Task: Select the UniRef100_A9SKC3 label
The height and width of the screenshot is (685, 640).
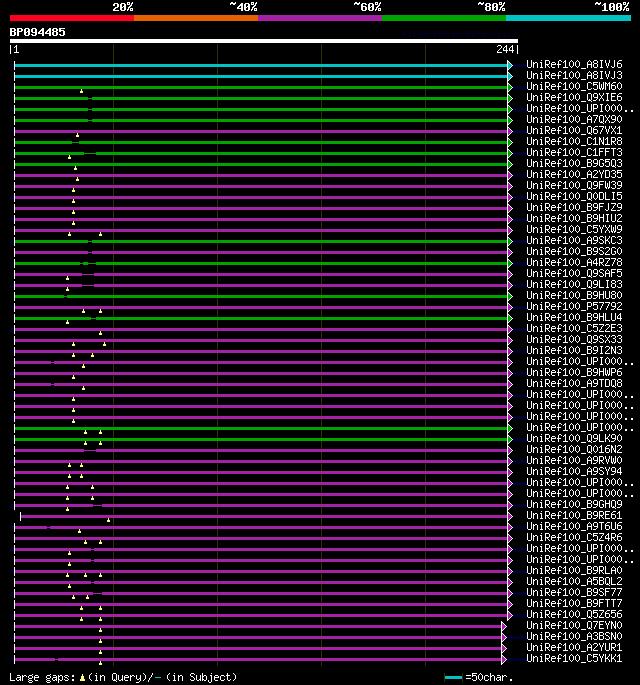Action: 574,240
